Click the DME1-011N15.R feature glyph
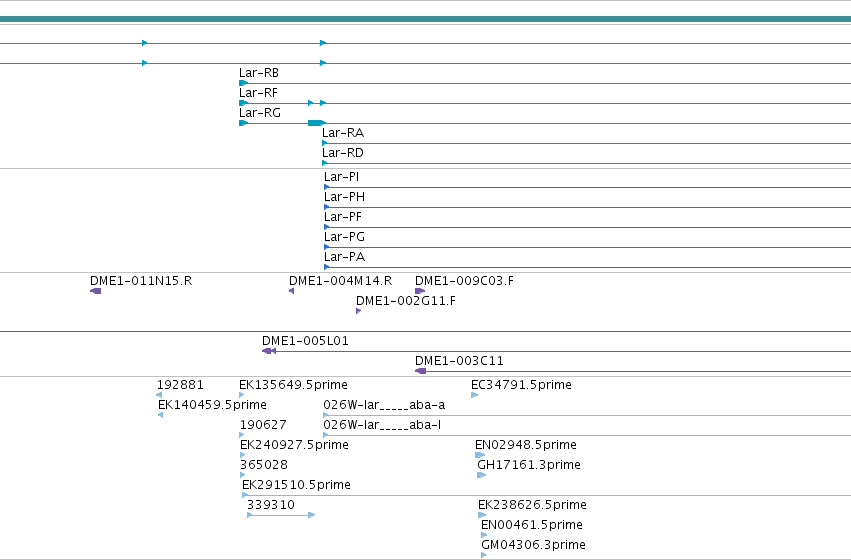This screenshot has width=851, height=560. pyautogui.click(x=96, y=291)
